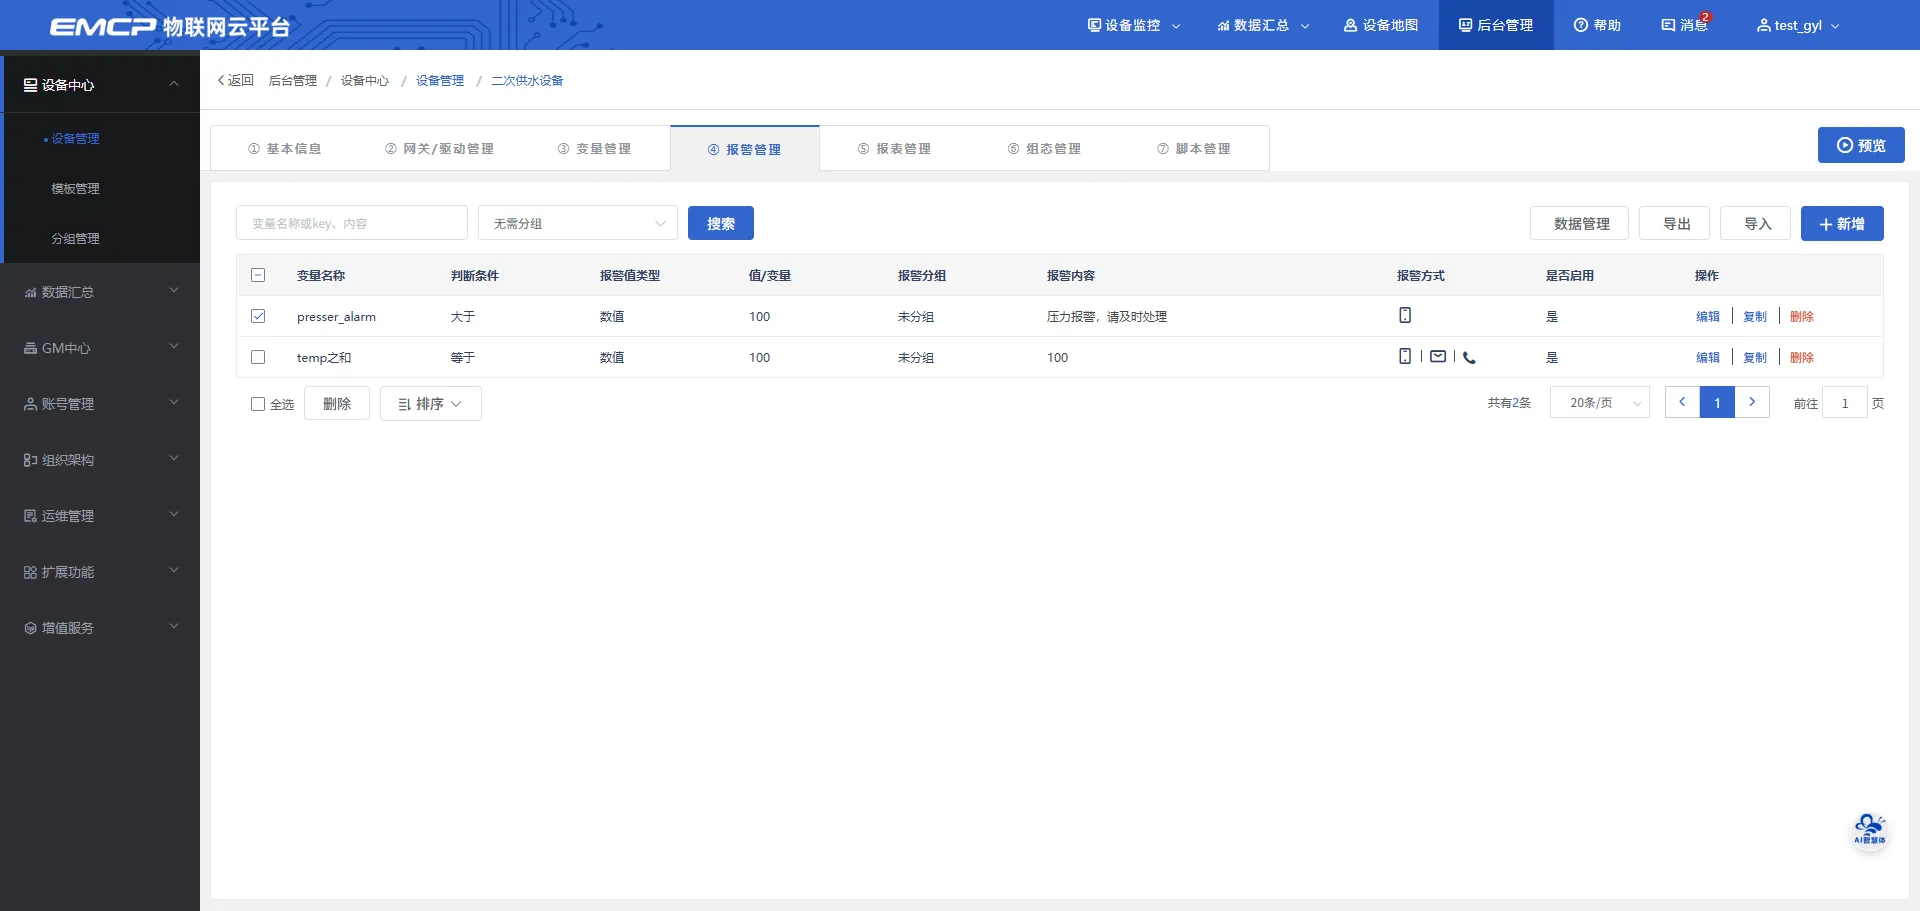The height and width of the screenshot is (911, 1920).
Task: Click phone alarm icon in presser_alarm row
Action: point(1405,315)
